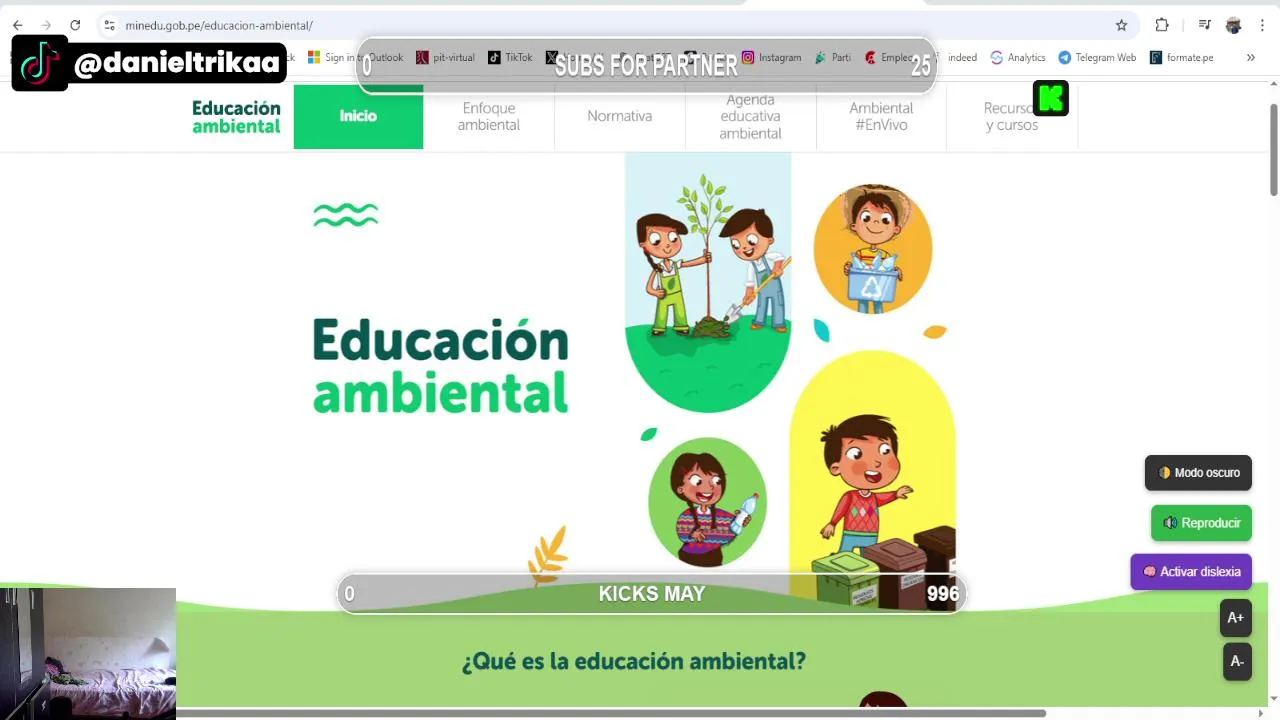Open the Normativa menu item

point(620,116)
